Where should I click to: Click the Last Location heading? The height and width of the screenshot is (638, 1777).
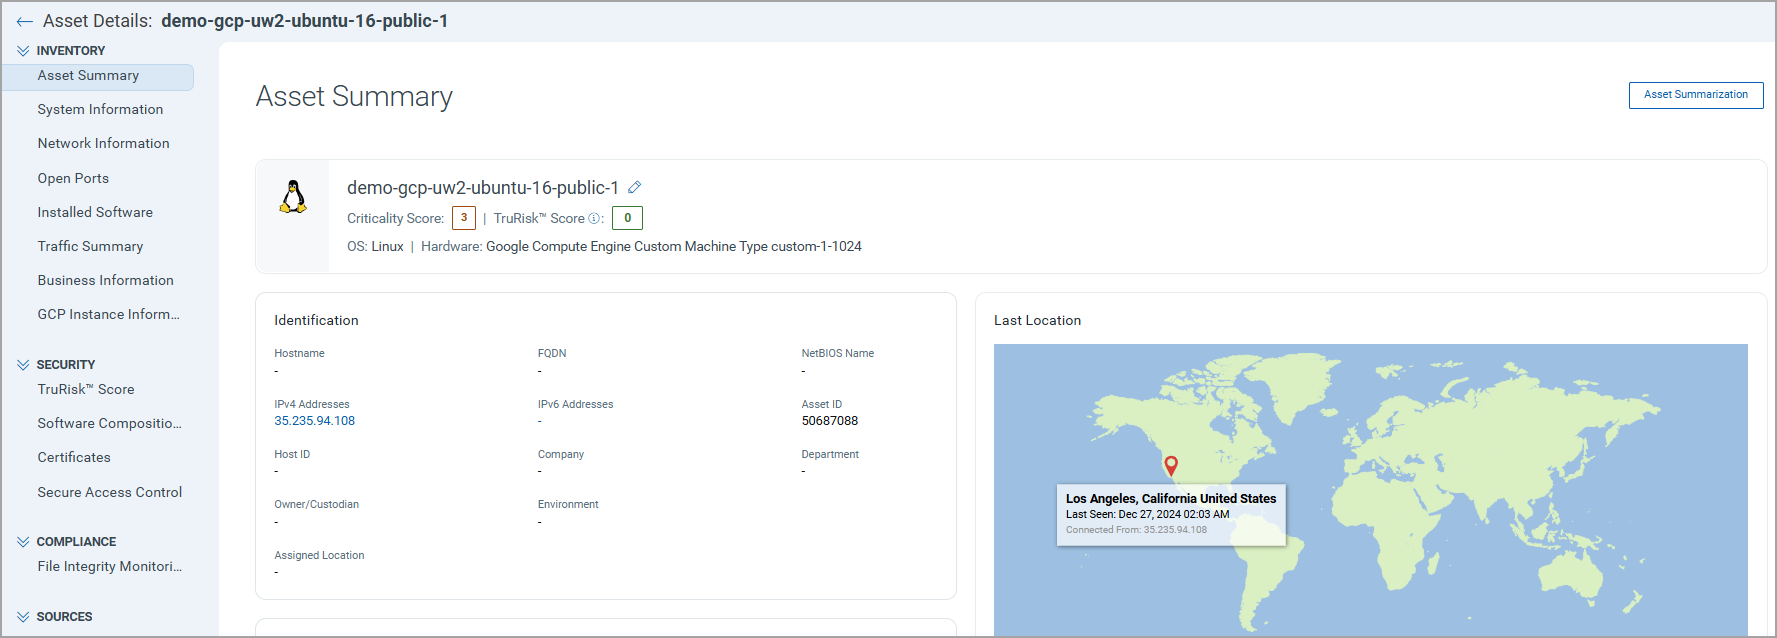pyautogui.click(x=1037, y=321)
